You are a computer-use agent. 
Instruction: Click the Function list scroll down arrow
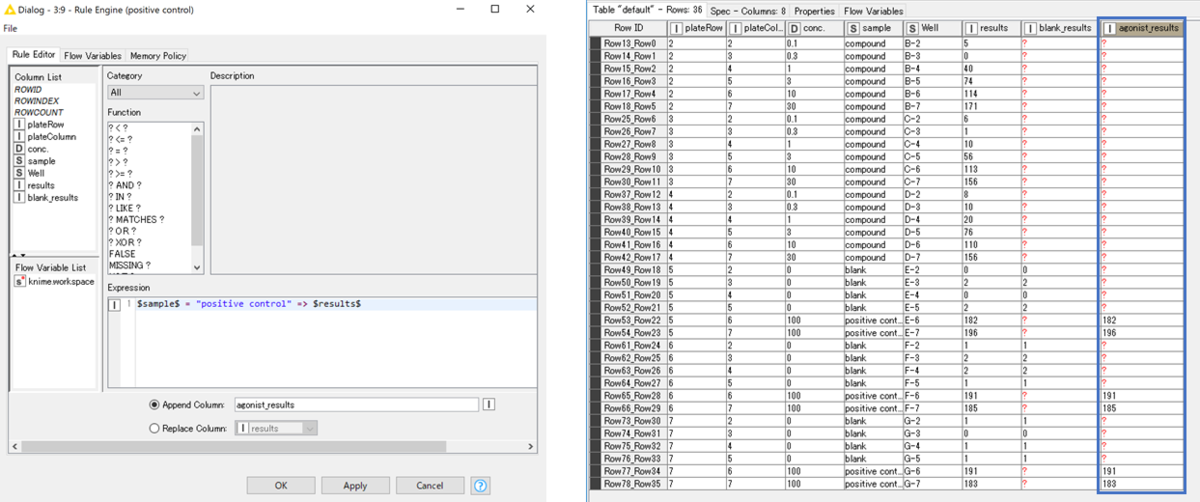click(x=197, y=267)
